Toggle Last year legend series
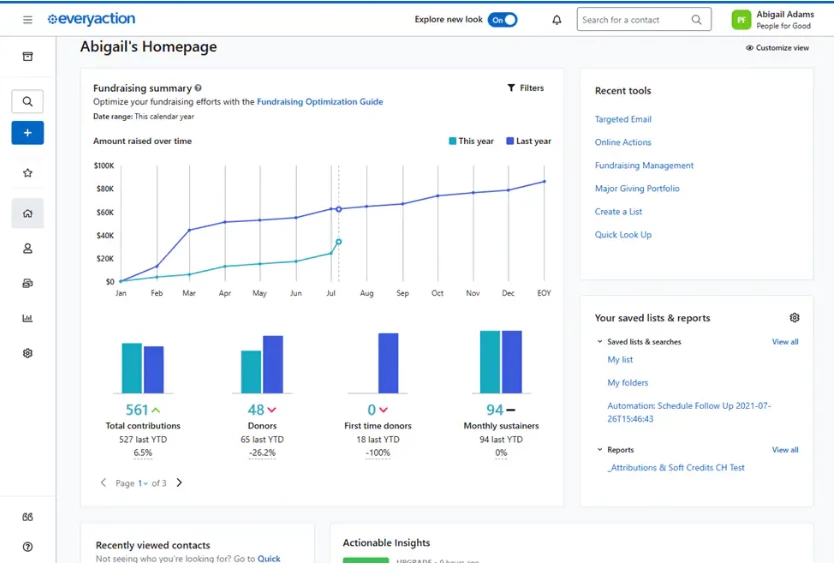The width and height of the screenshot is (839, 578). tap(529, 141)
